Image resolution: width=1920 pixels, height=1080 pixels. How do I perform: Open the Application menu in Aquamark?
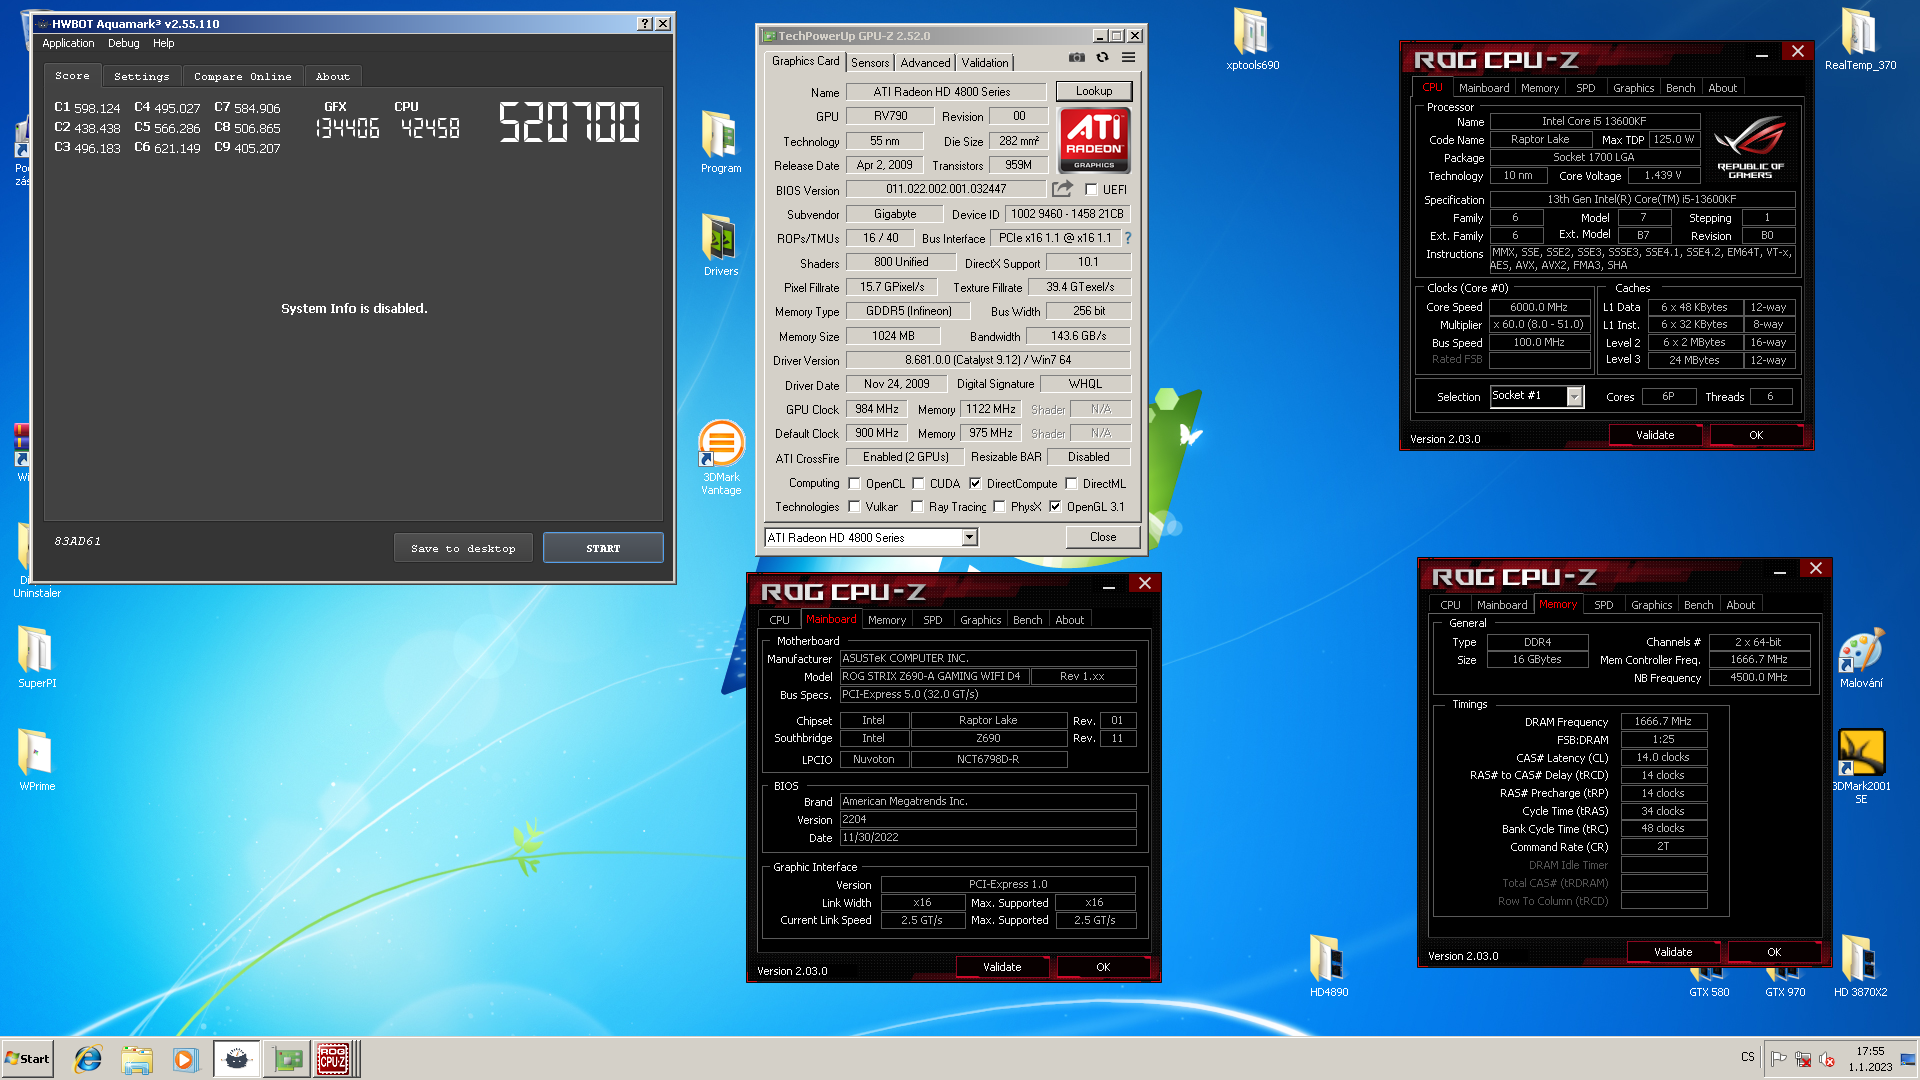(x=68, y=43)
